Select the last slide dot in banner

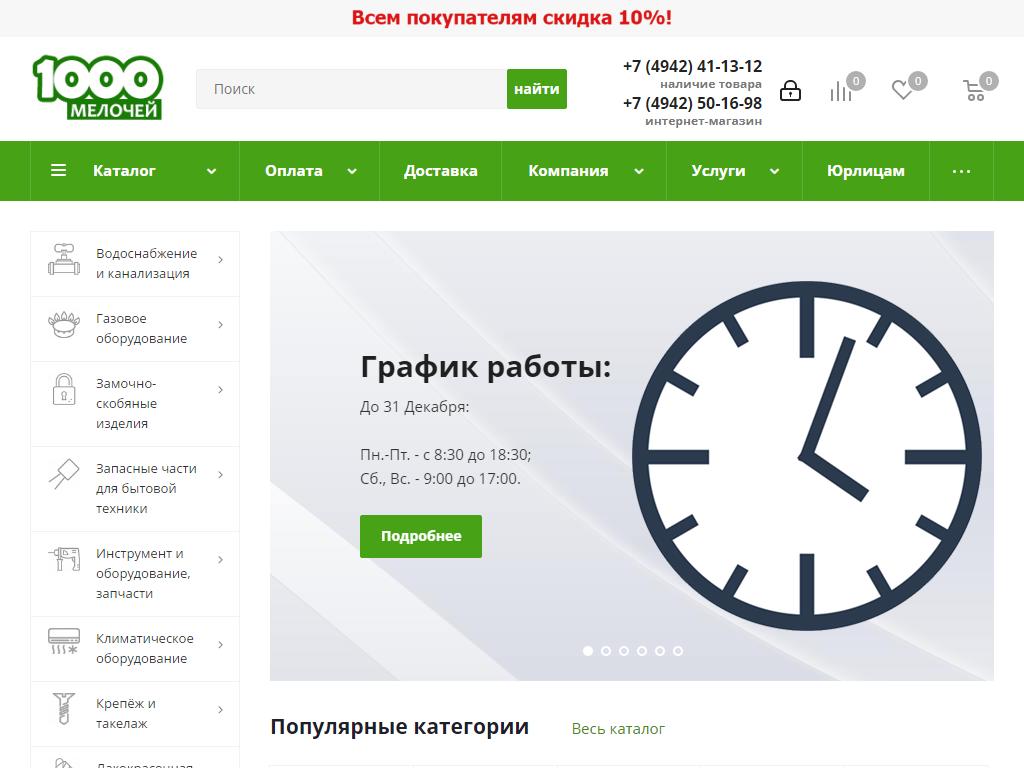coord(678,651)
